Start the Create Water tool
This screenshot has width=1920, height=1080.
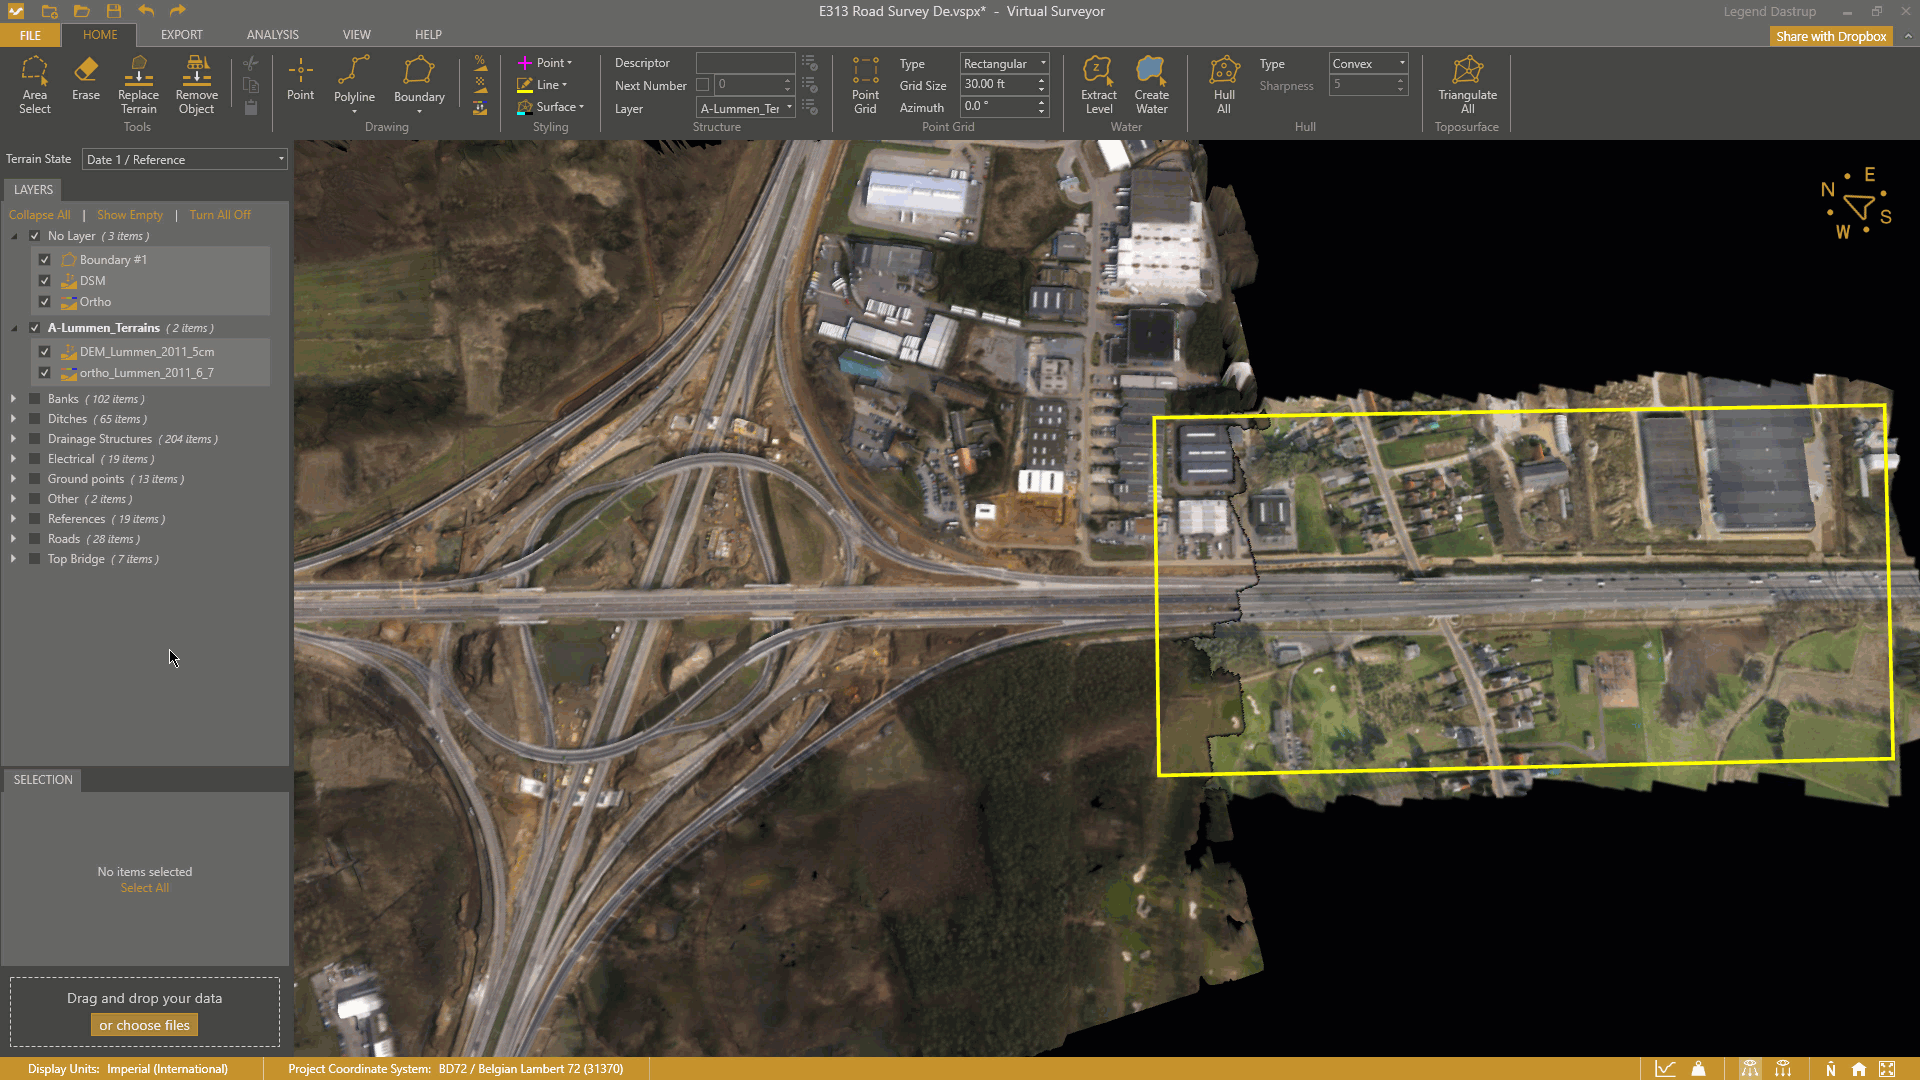(1151, 84)
